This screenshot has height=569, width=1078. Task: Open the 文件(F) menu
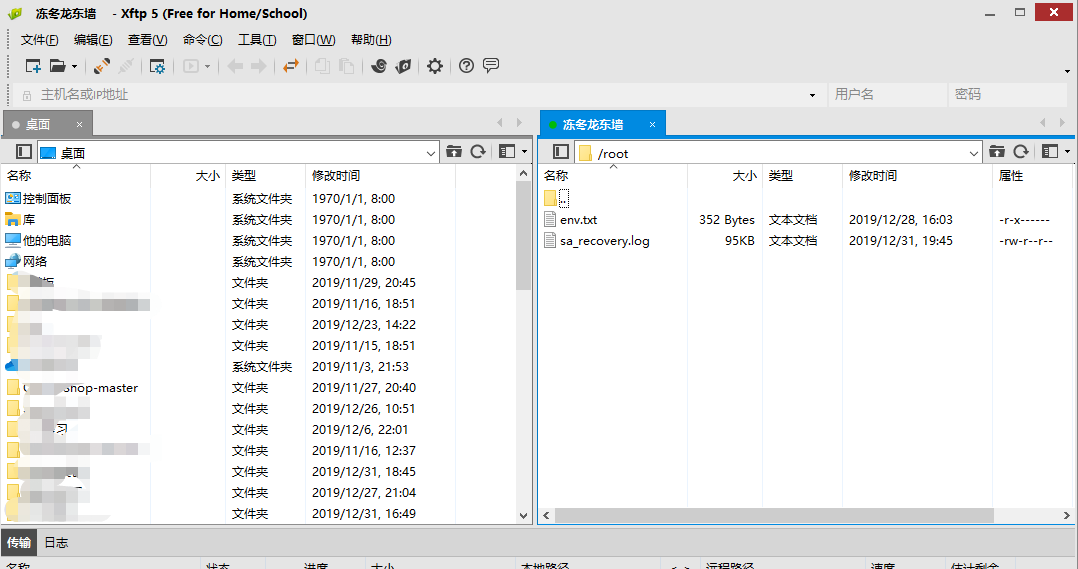coord(39,40)
